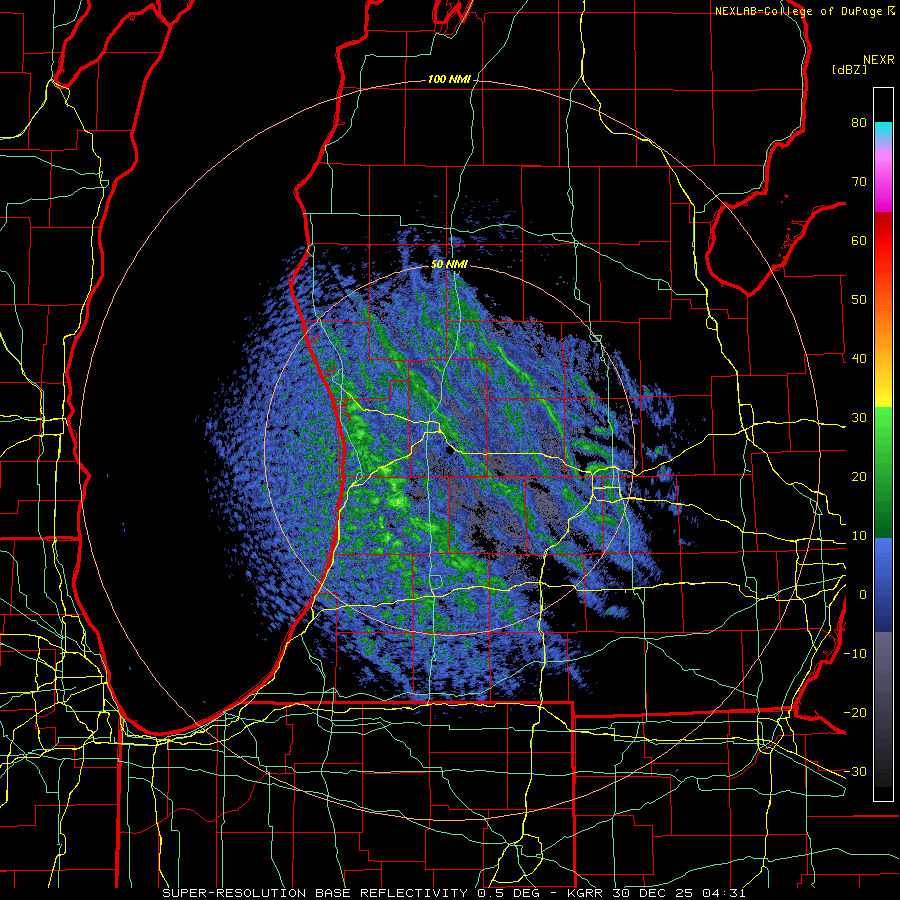This screenshot has width=900, height=900.
Task: Click the 60 value on the dBZ scale
Action: coord(859,240)
